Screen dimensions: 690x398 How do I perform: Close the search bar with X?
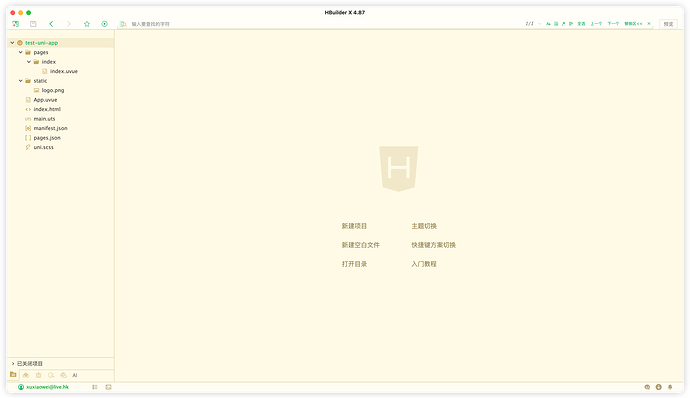click(x=649, y=24)
